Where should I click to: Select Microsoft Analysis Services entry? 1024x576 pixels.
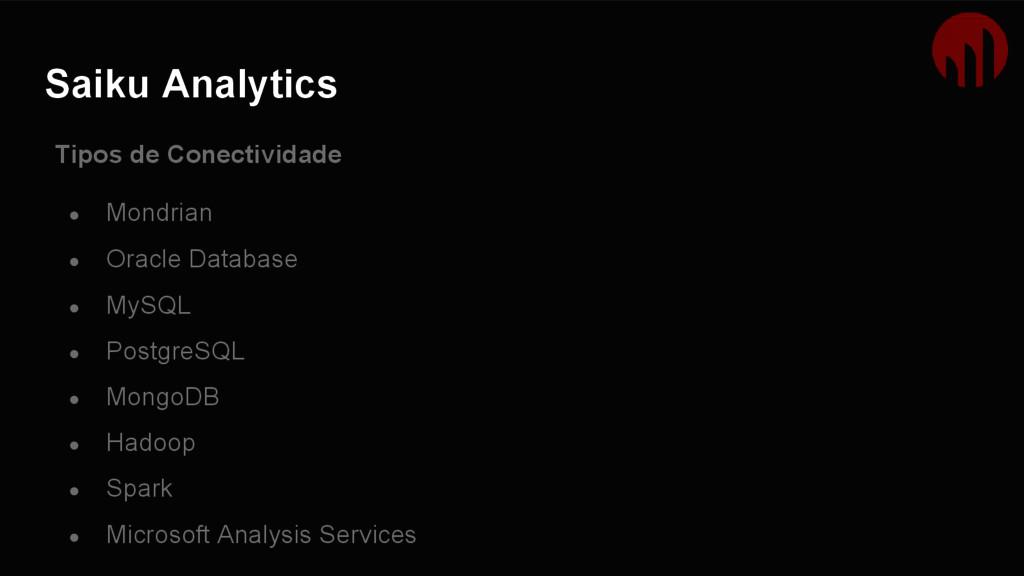point(261,535)
